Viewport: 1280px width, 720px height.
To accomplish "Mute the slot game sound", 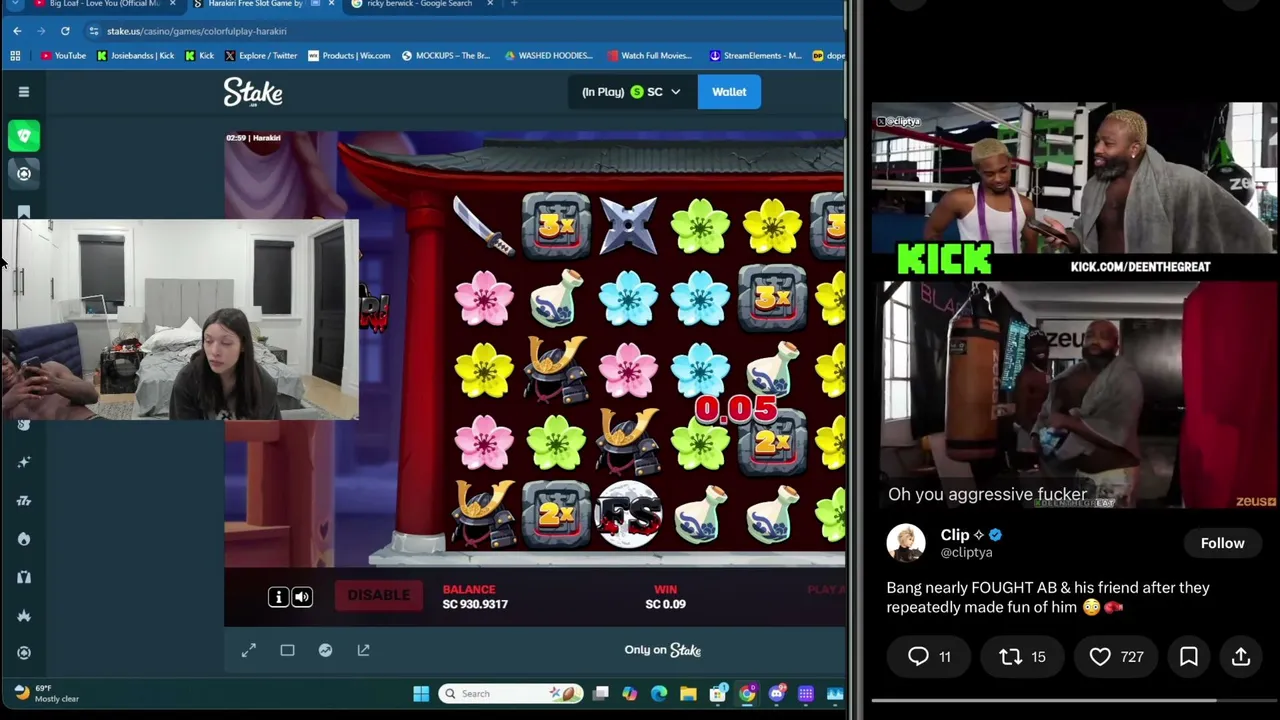I will [x=302, y=597].
